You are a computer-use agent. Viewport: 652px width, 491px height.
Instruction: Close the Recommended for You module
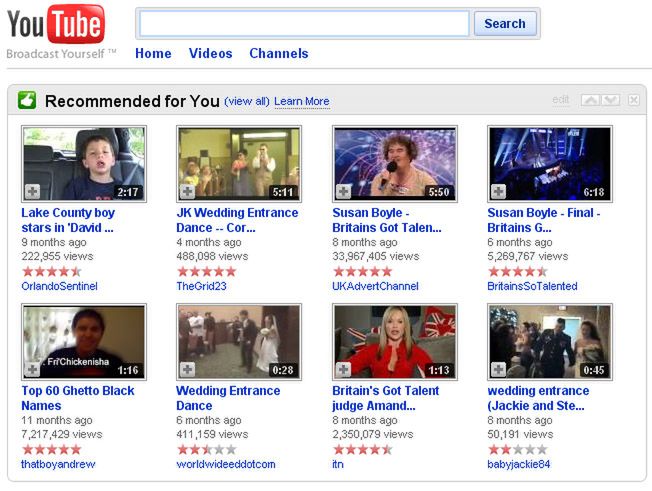[634, 100]
